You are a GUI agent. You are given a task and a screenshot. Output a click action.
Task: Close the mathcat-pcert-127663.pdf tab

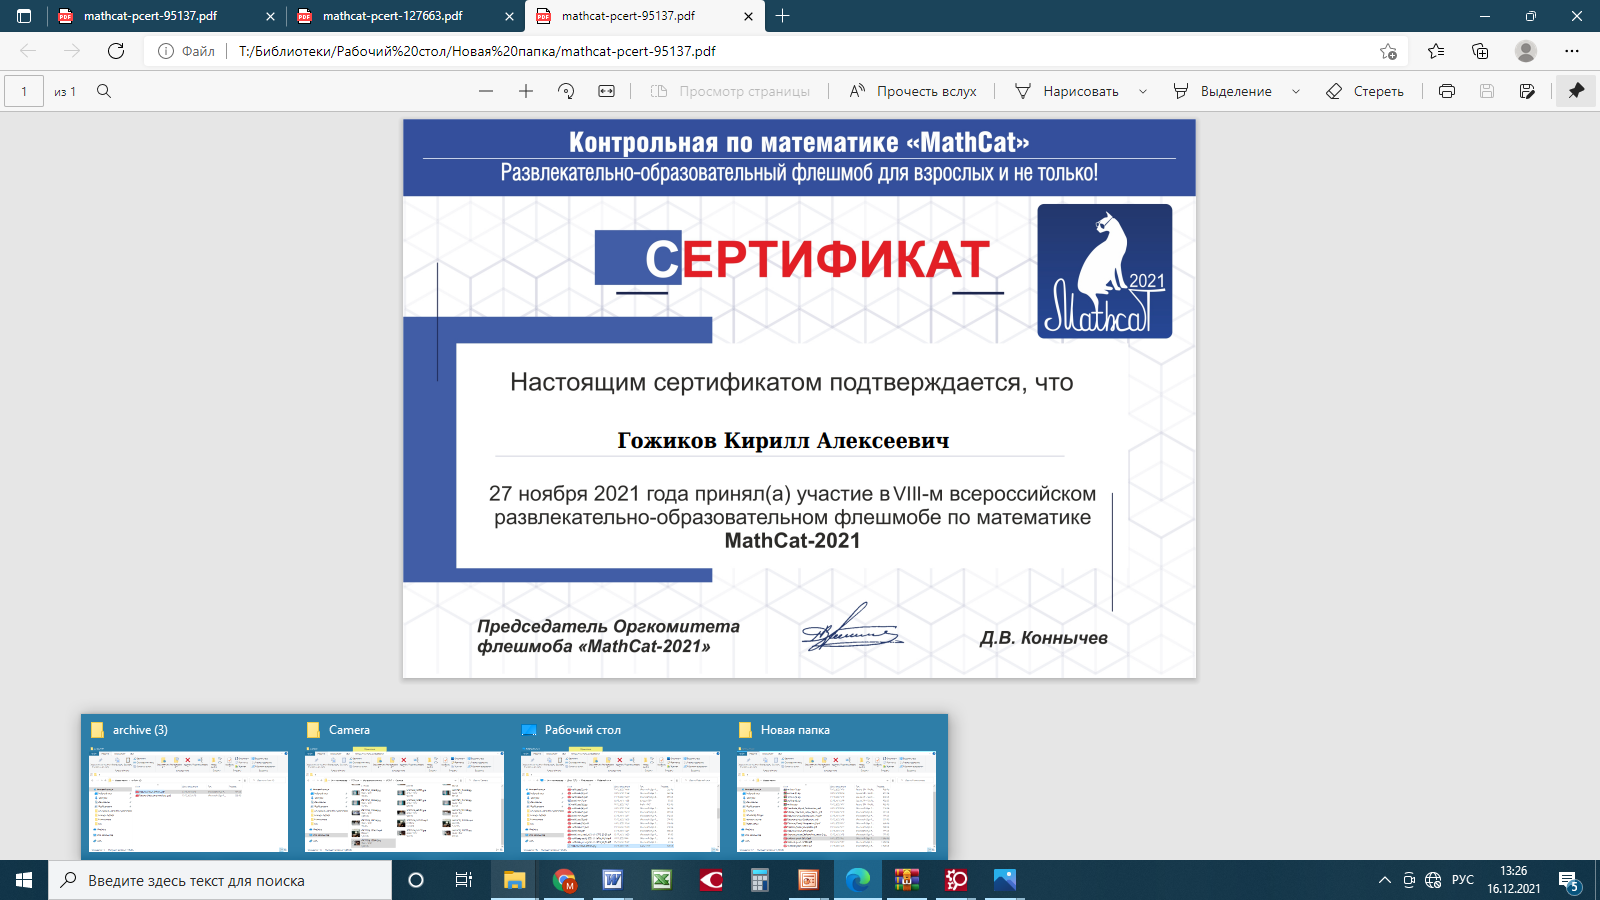click(510, 16)
